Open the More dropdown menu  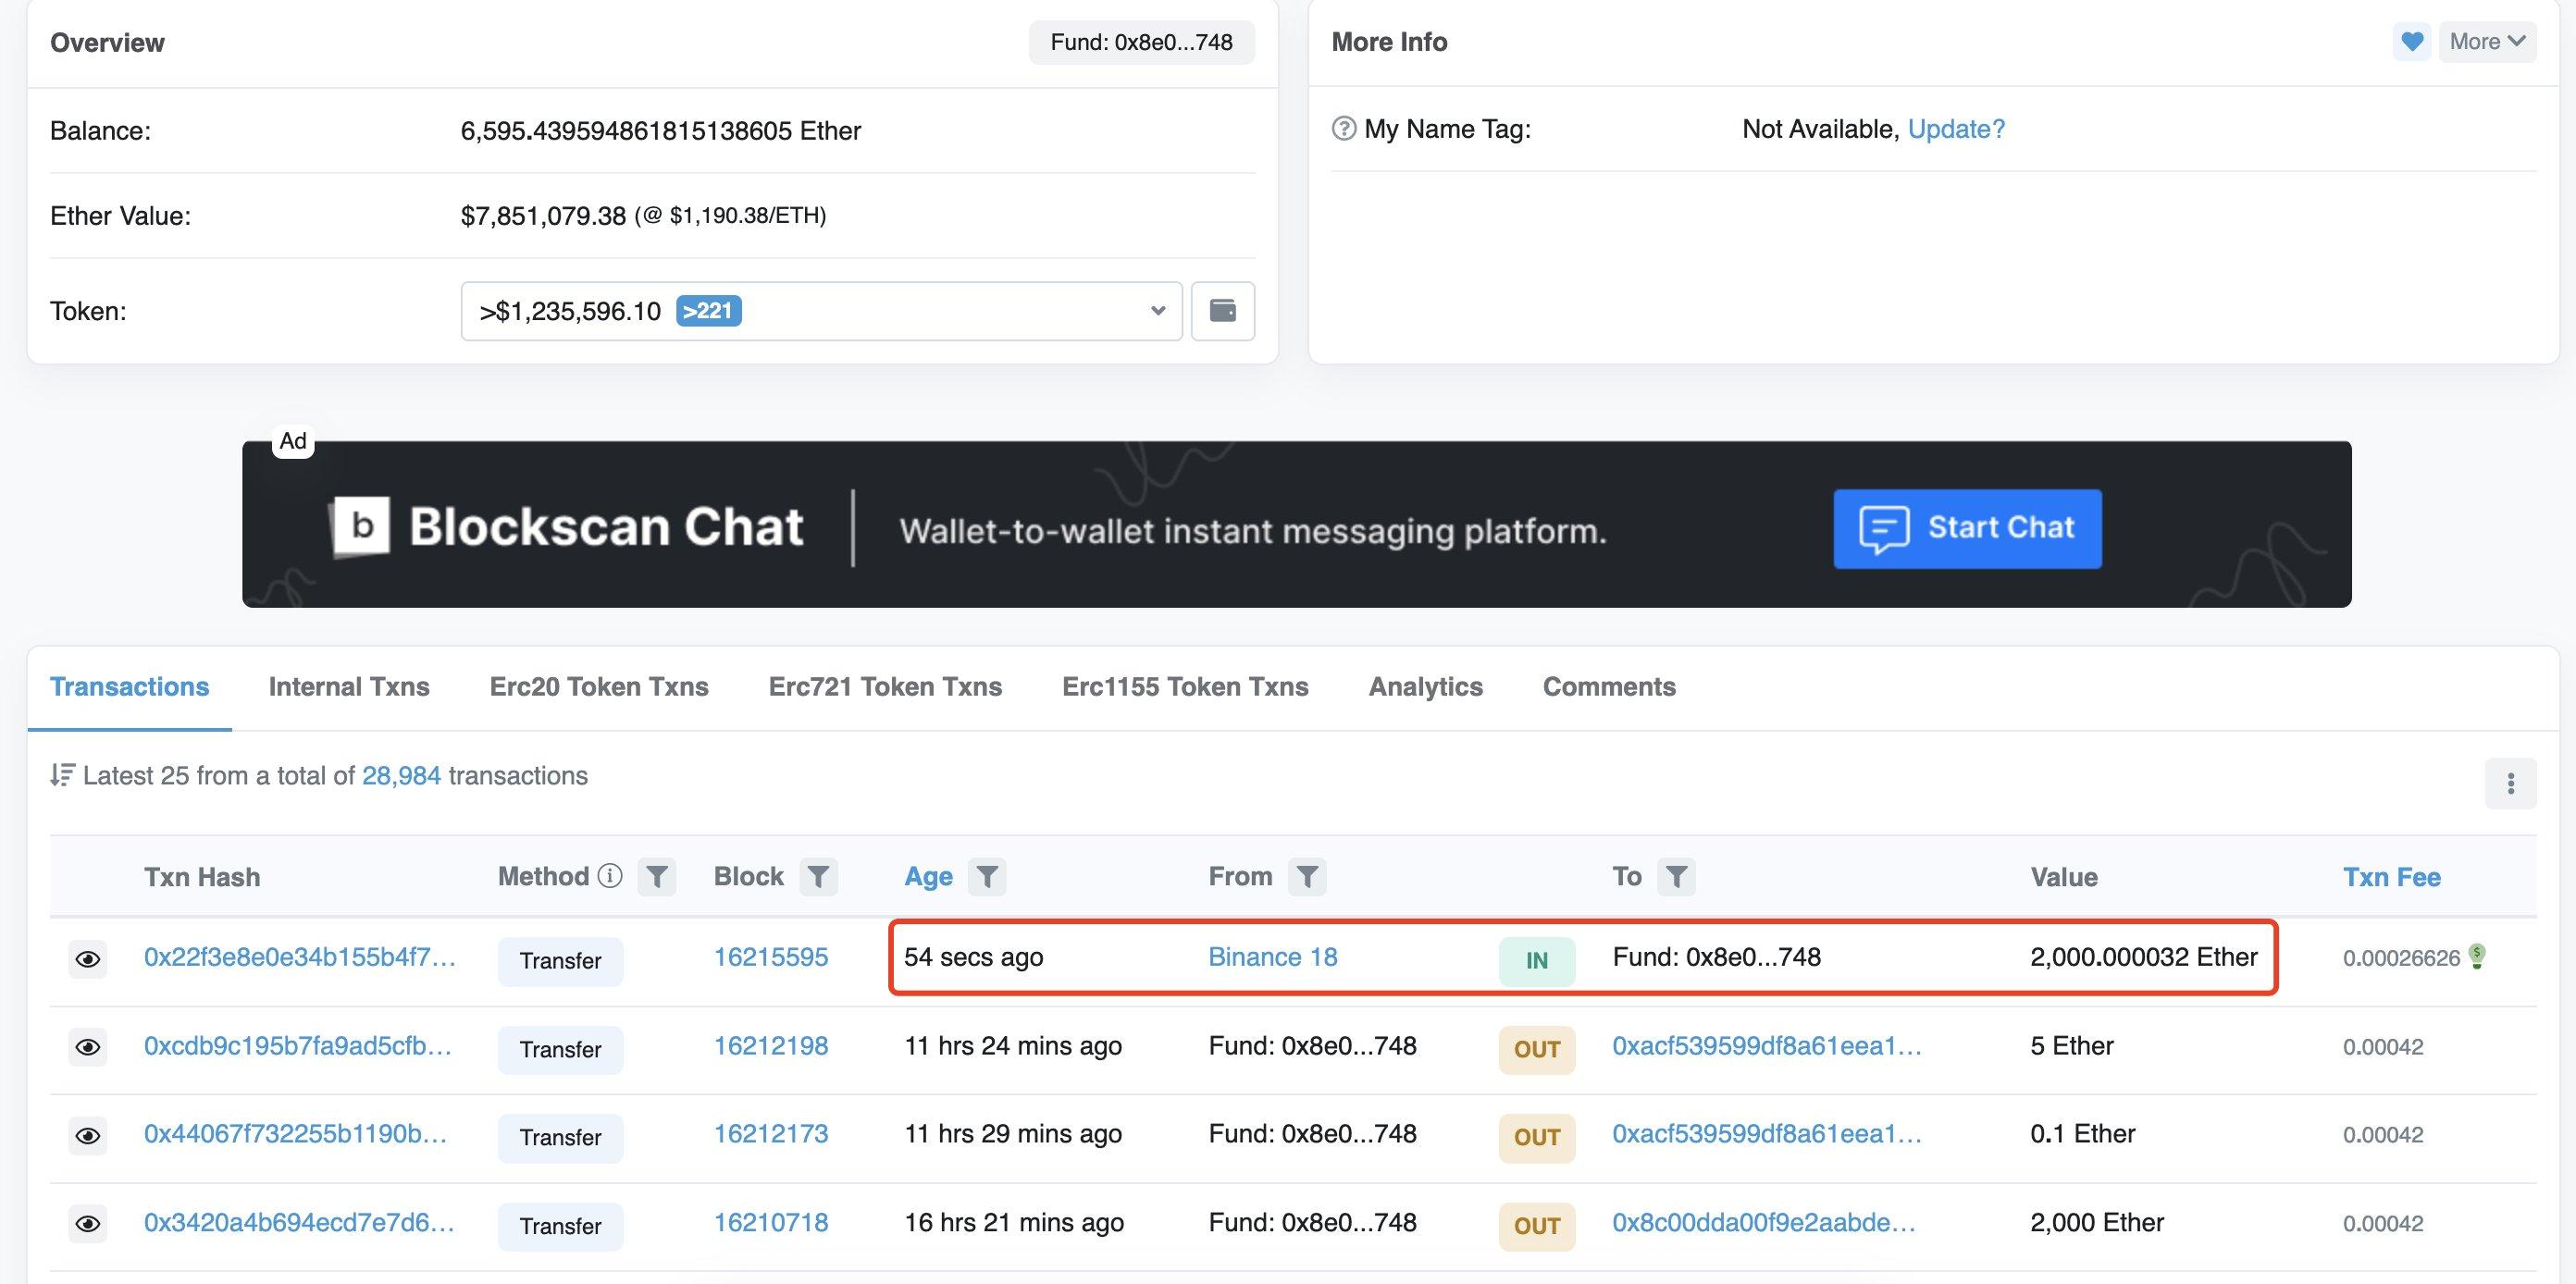click(2486, 42)
